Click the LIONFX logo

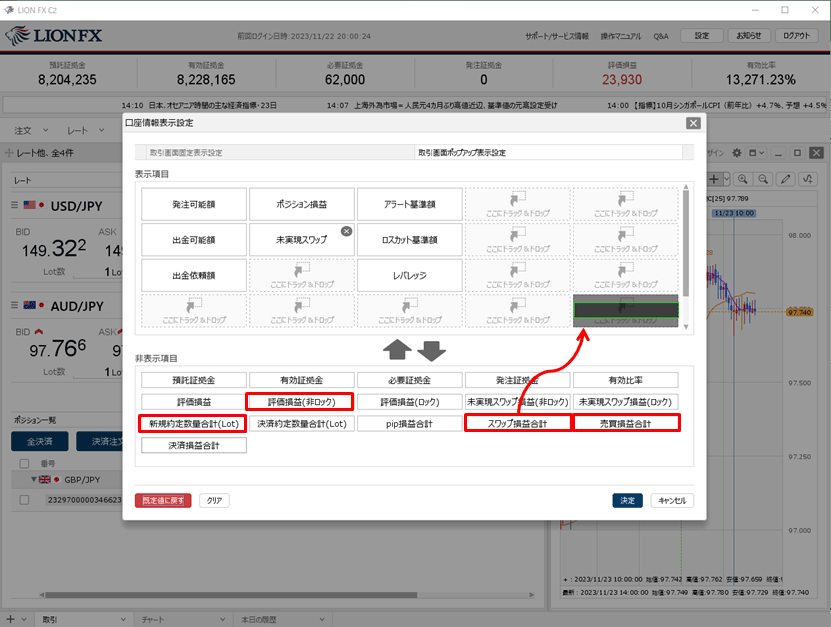(54, 36)
